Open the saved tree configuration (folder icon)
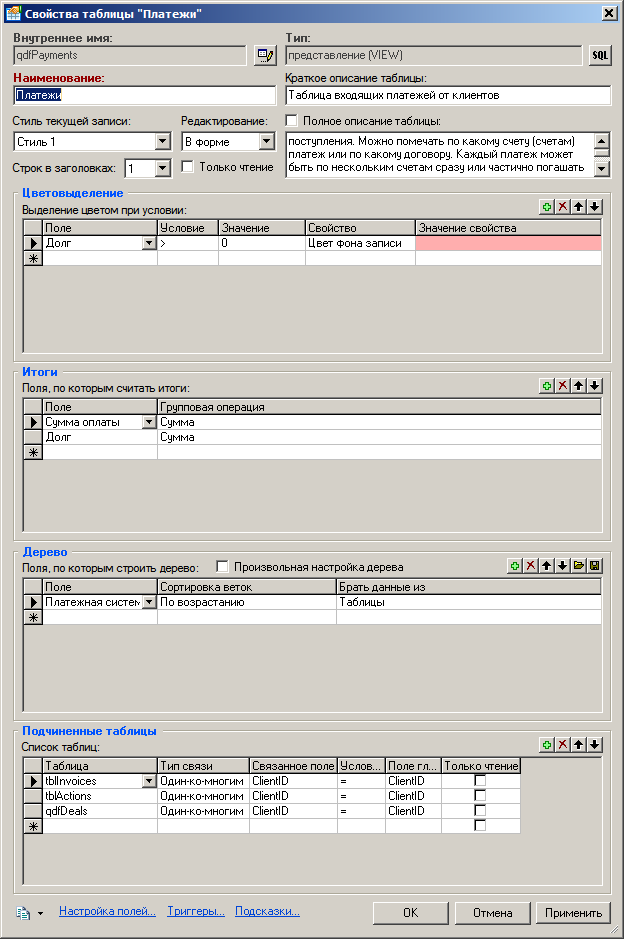 click(578, 566)
